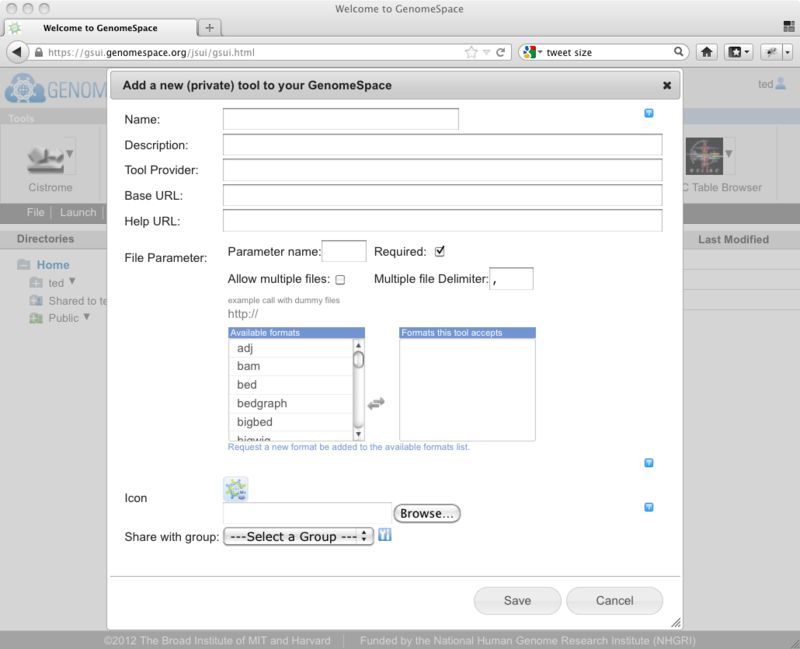The width and height of the screenshot is (800, 649).
Task: Click the default tool icon preview
Action: [236, 489]
